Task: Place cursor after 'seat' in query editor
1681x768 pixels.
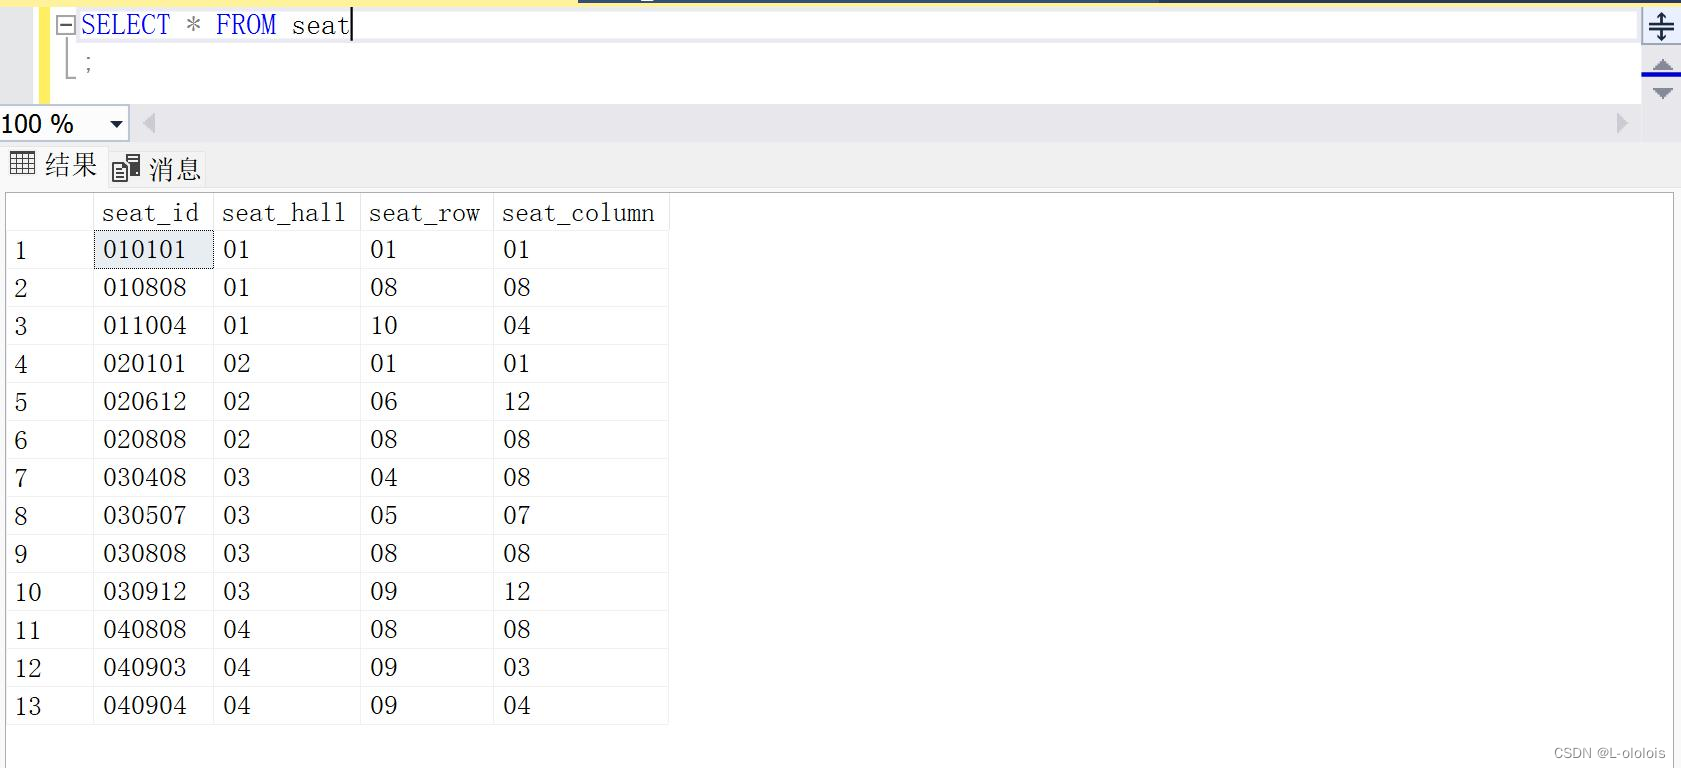Action: (351, 25)
